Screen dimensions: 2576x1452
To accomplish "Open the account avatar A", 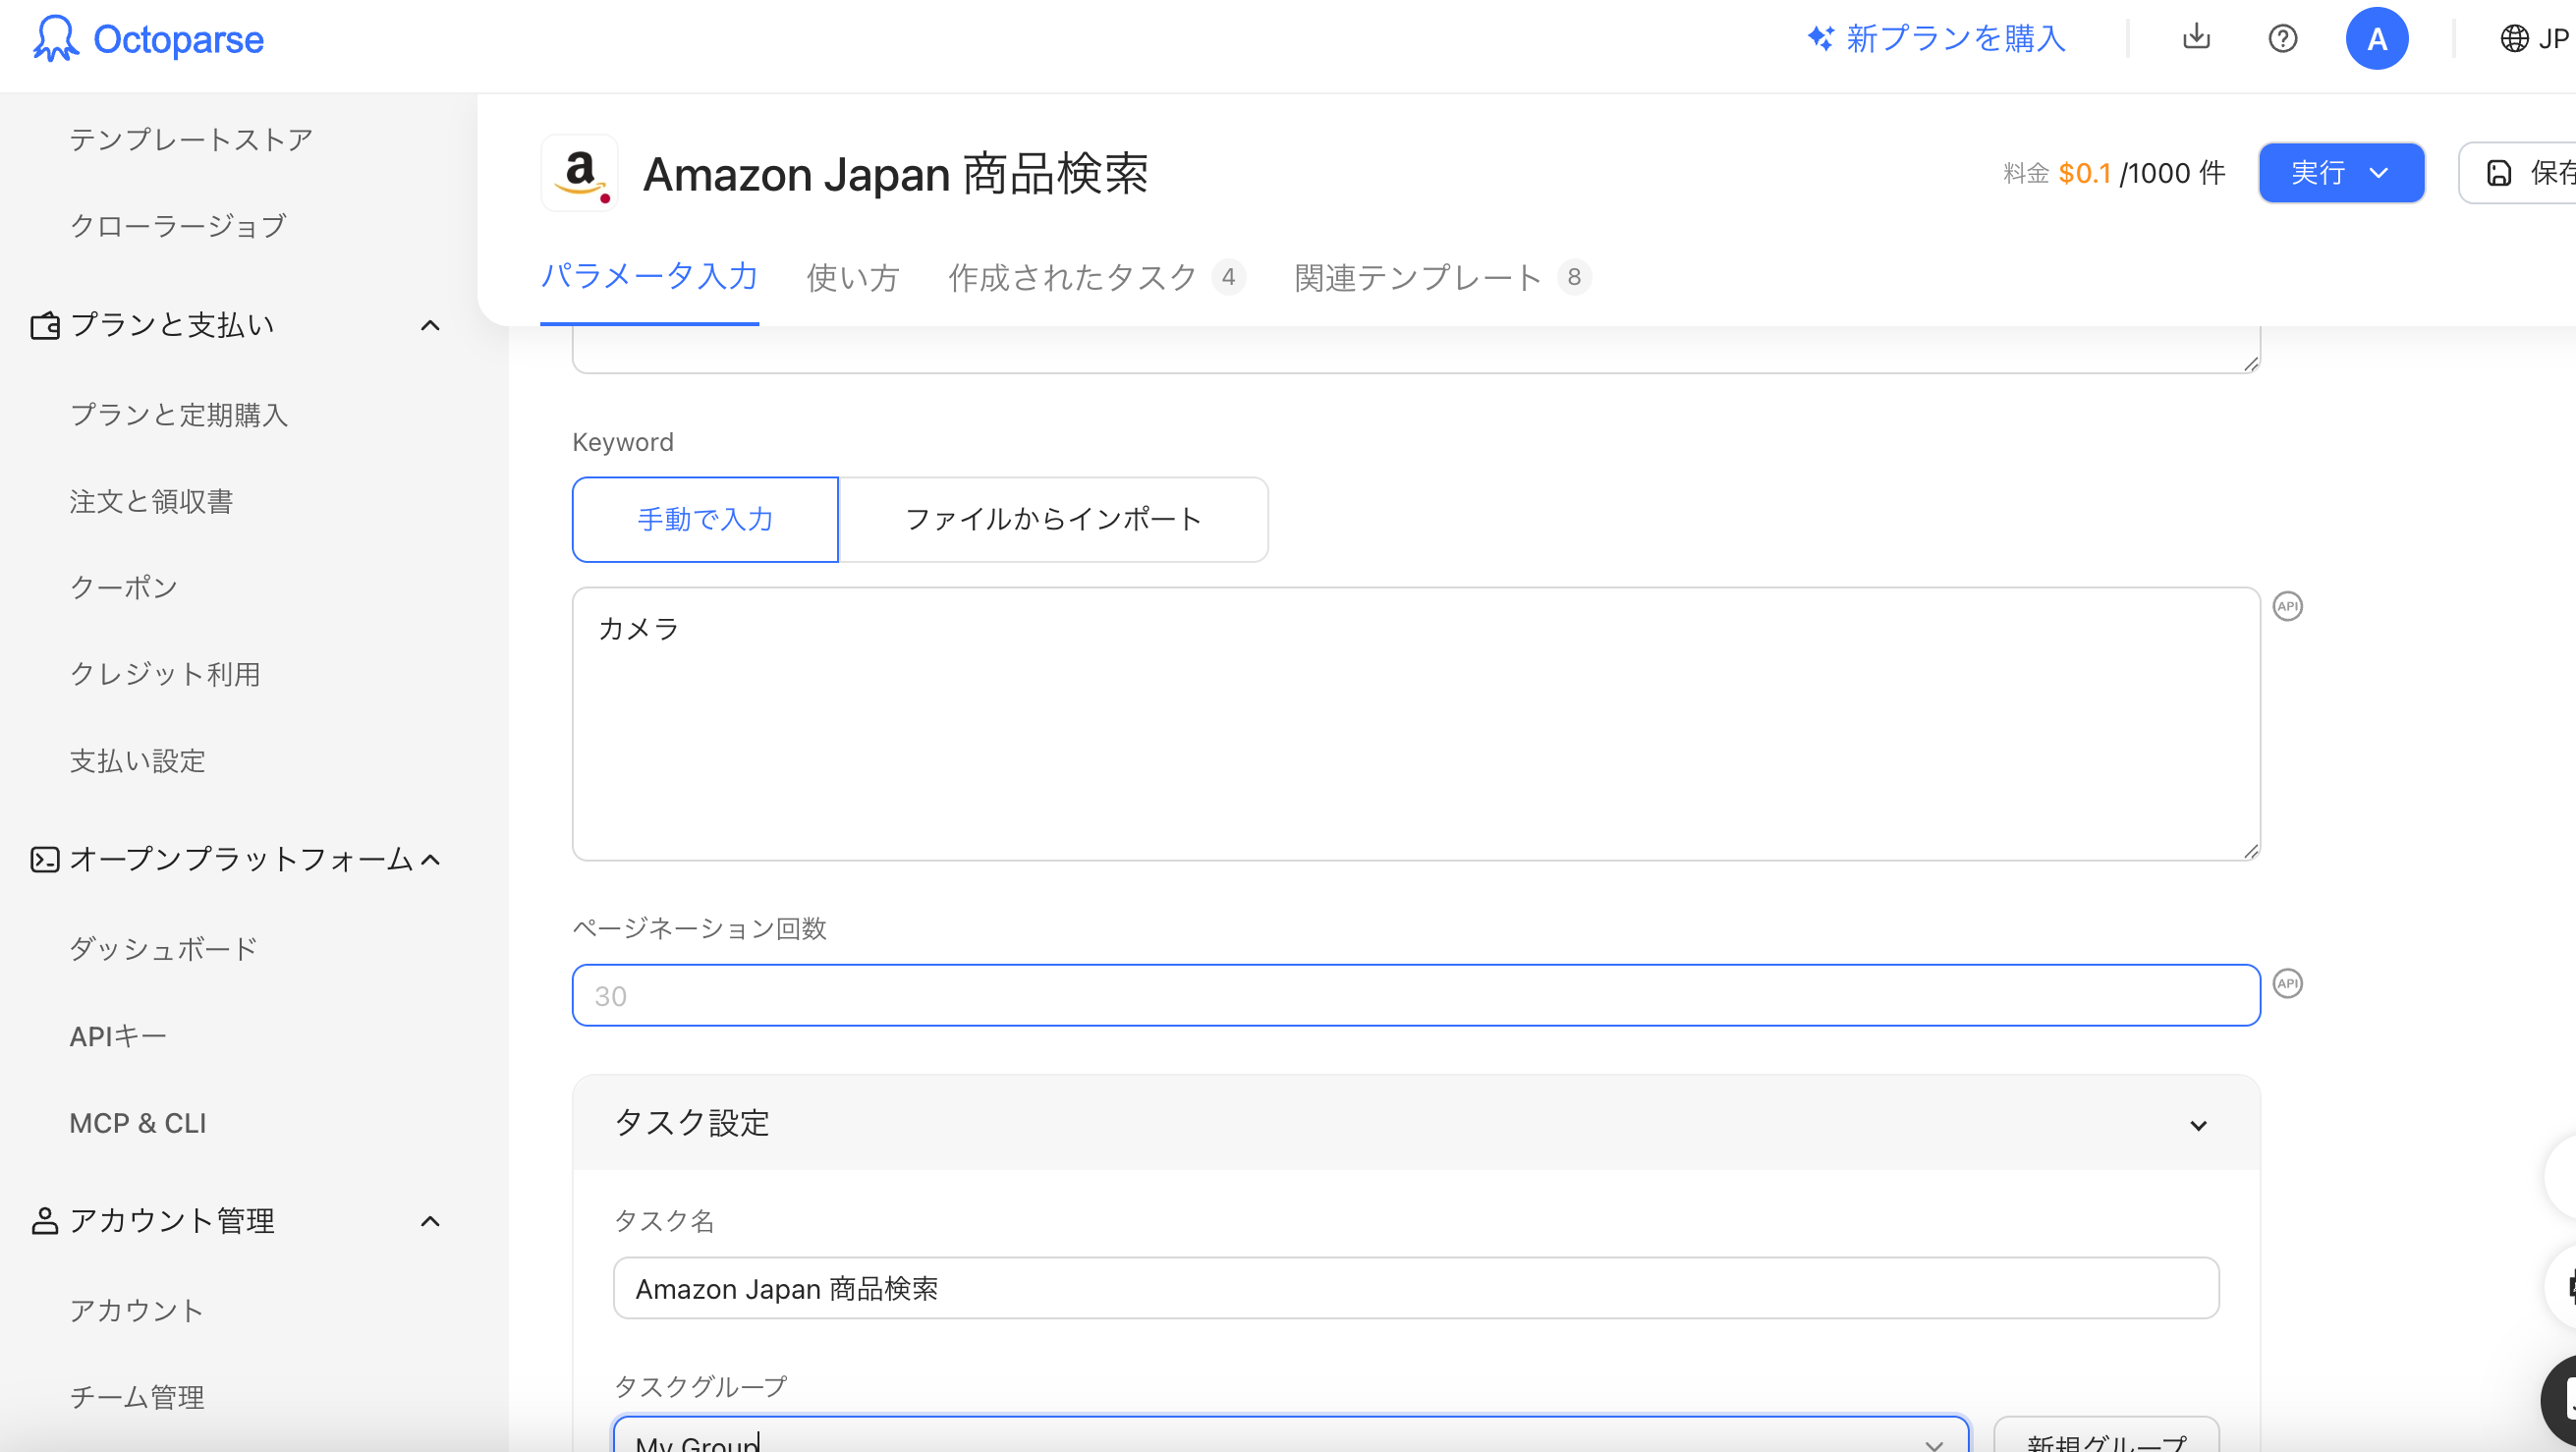I will pyautogui.click(x=2376, y=38).
